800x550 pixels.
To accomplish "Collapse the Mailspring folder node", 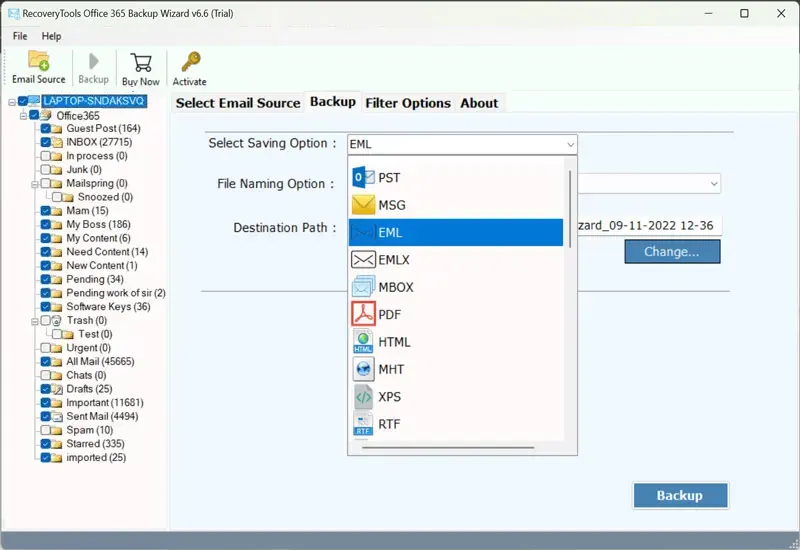I will [x=34, y=184].
